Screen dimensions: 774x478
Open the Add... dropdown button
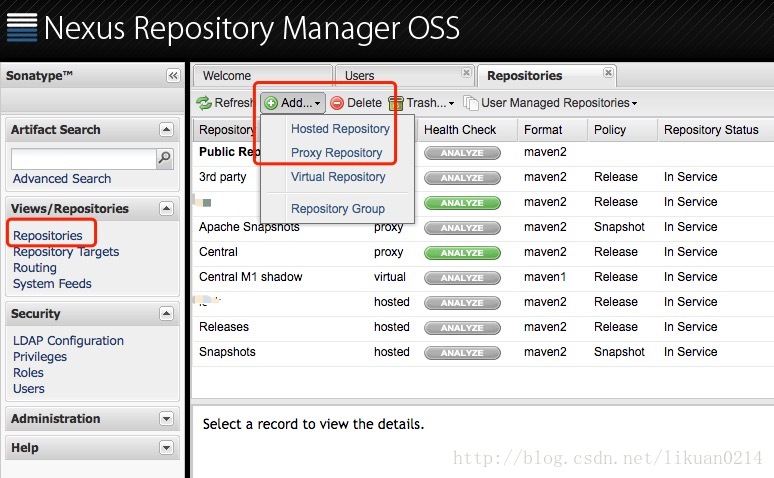[293, 103]
